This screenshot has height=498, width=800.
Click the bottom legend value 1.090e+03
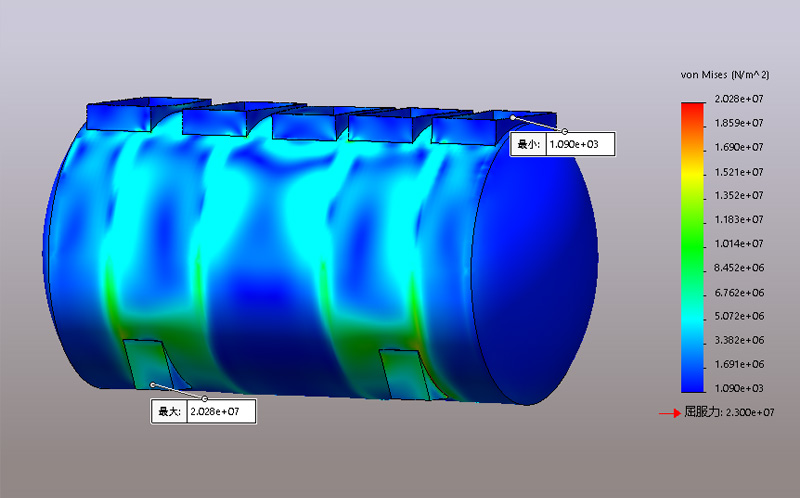[x=740, y=389]
